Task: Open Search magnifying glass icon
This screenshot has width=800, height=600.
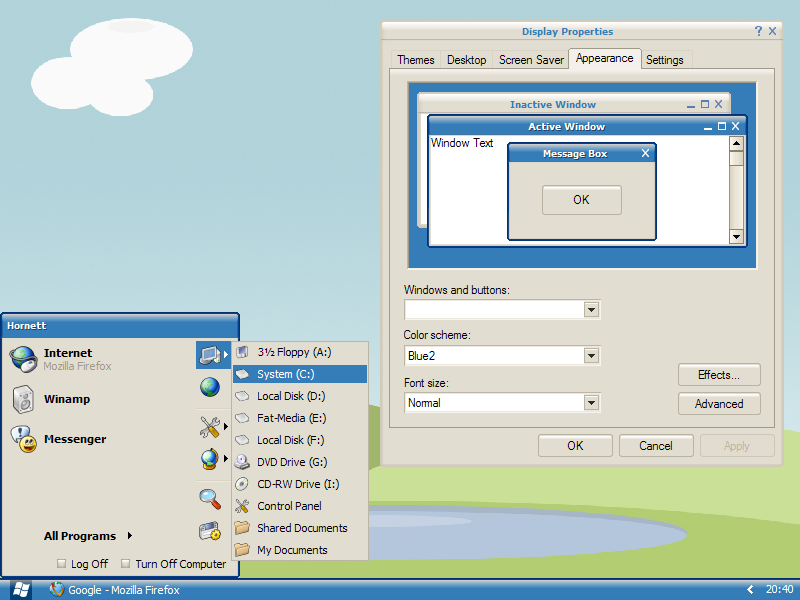Action: click(x=210, y=499)
